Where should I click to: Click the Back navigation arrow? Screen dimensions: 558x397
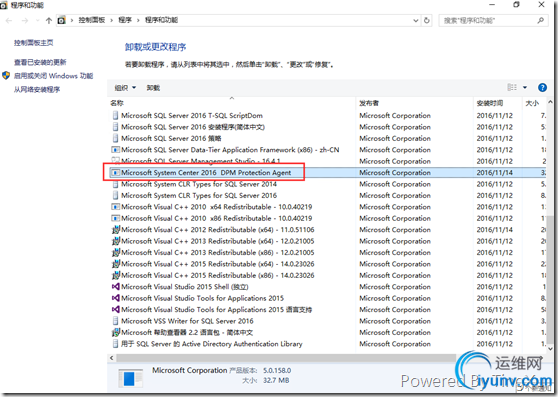[9, 21]
